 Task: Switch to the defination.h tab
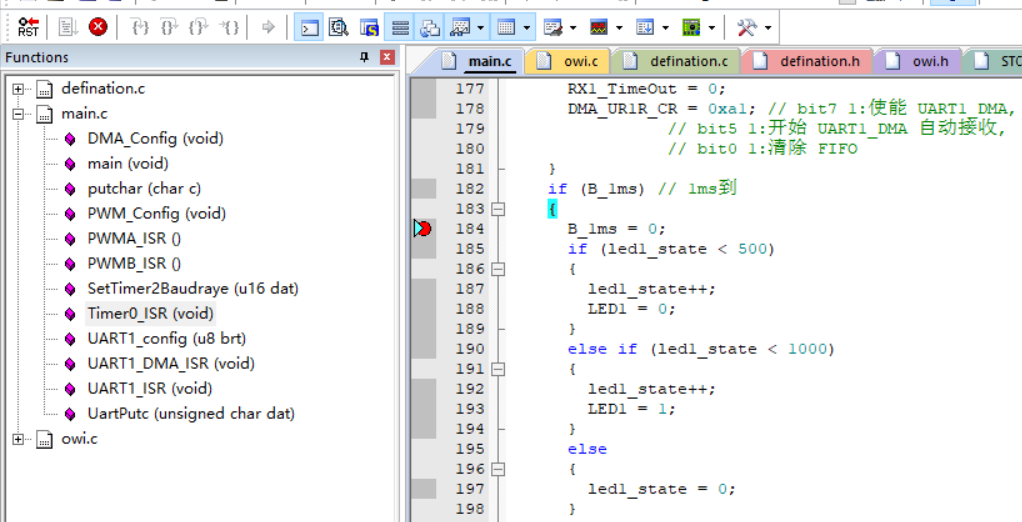tap(807, 61)
